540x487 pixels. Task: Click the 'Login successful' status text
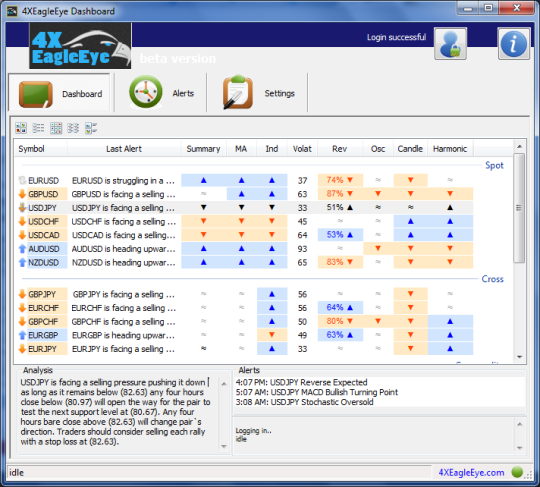(x=396, y=37)
